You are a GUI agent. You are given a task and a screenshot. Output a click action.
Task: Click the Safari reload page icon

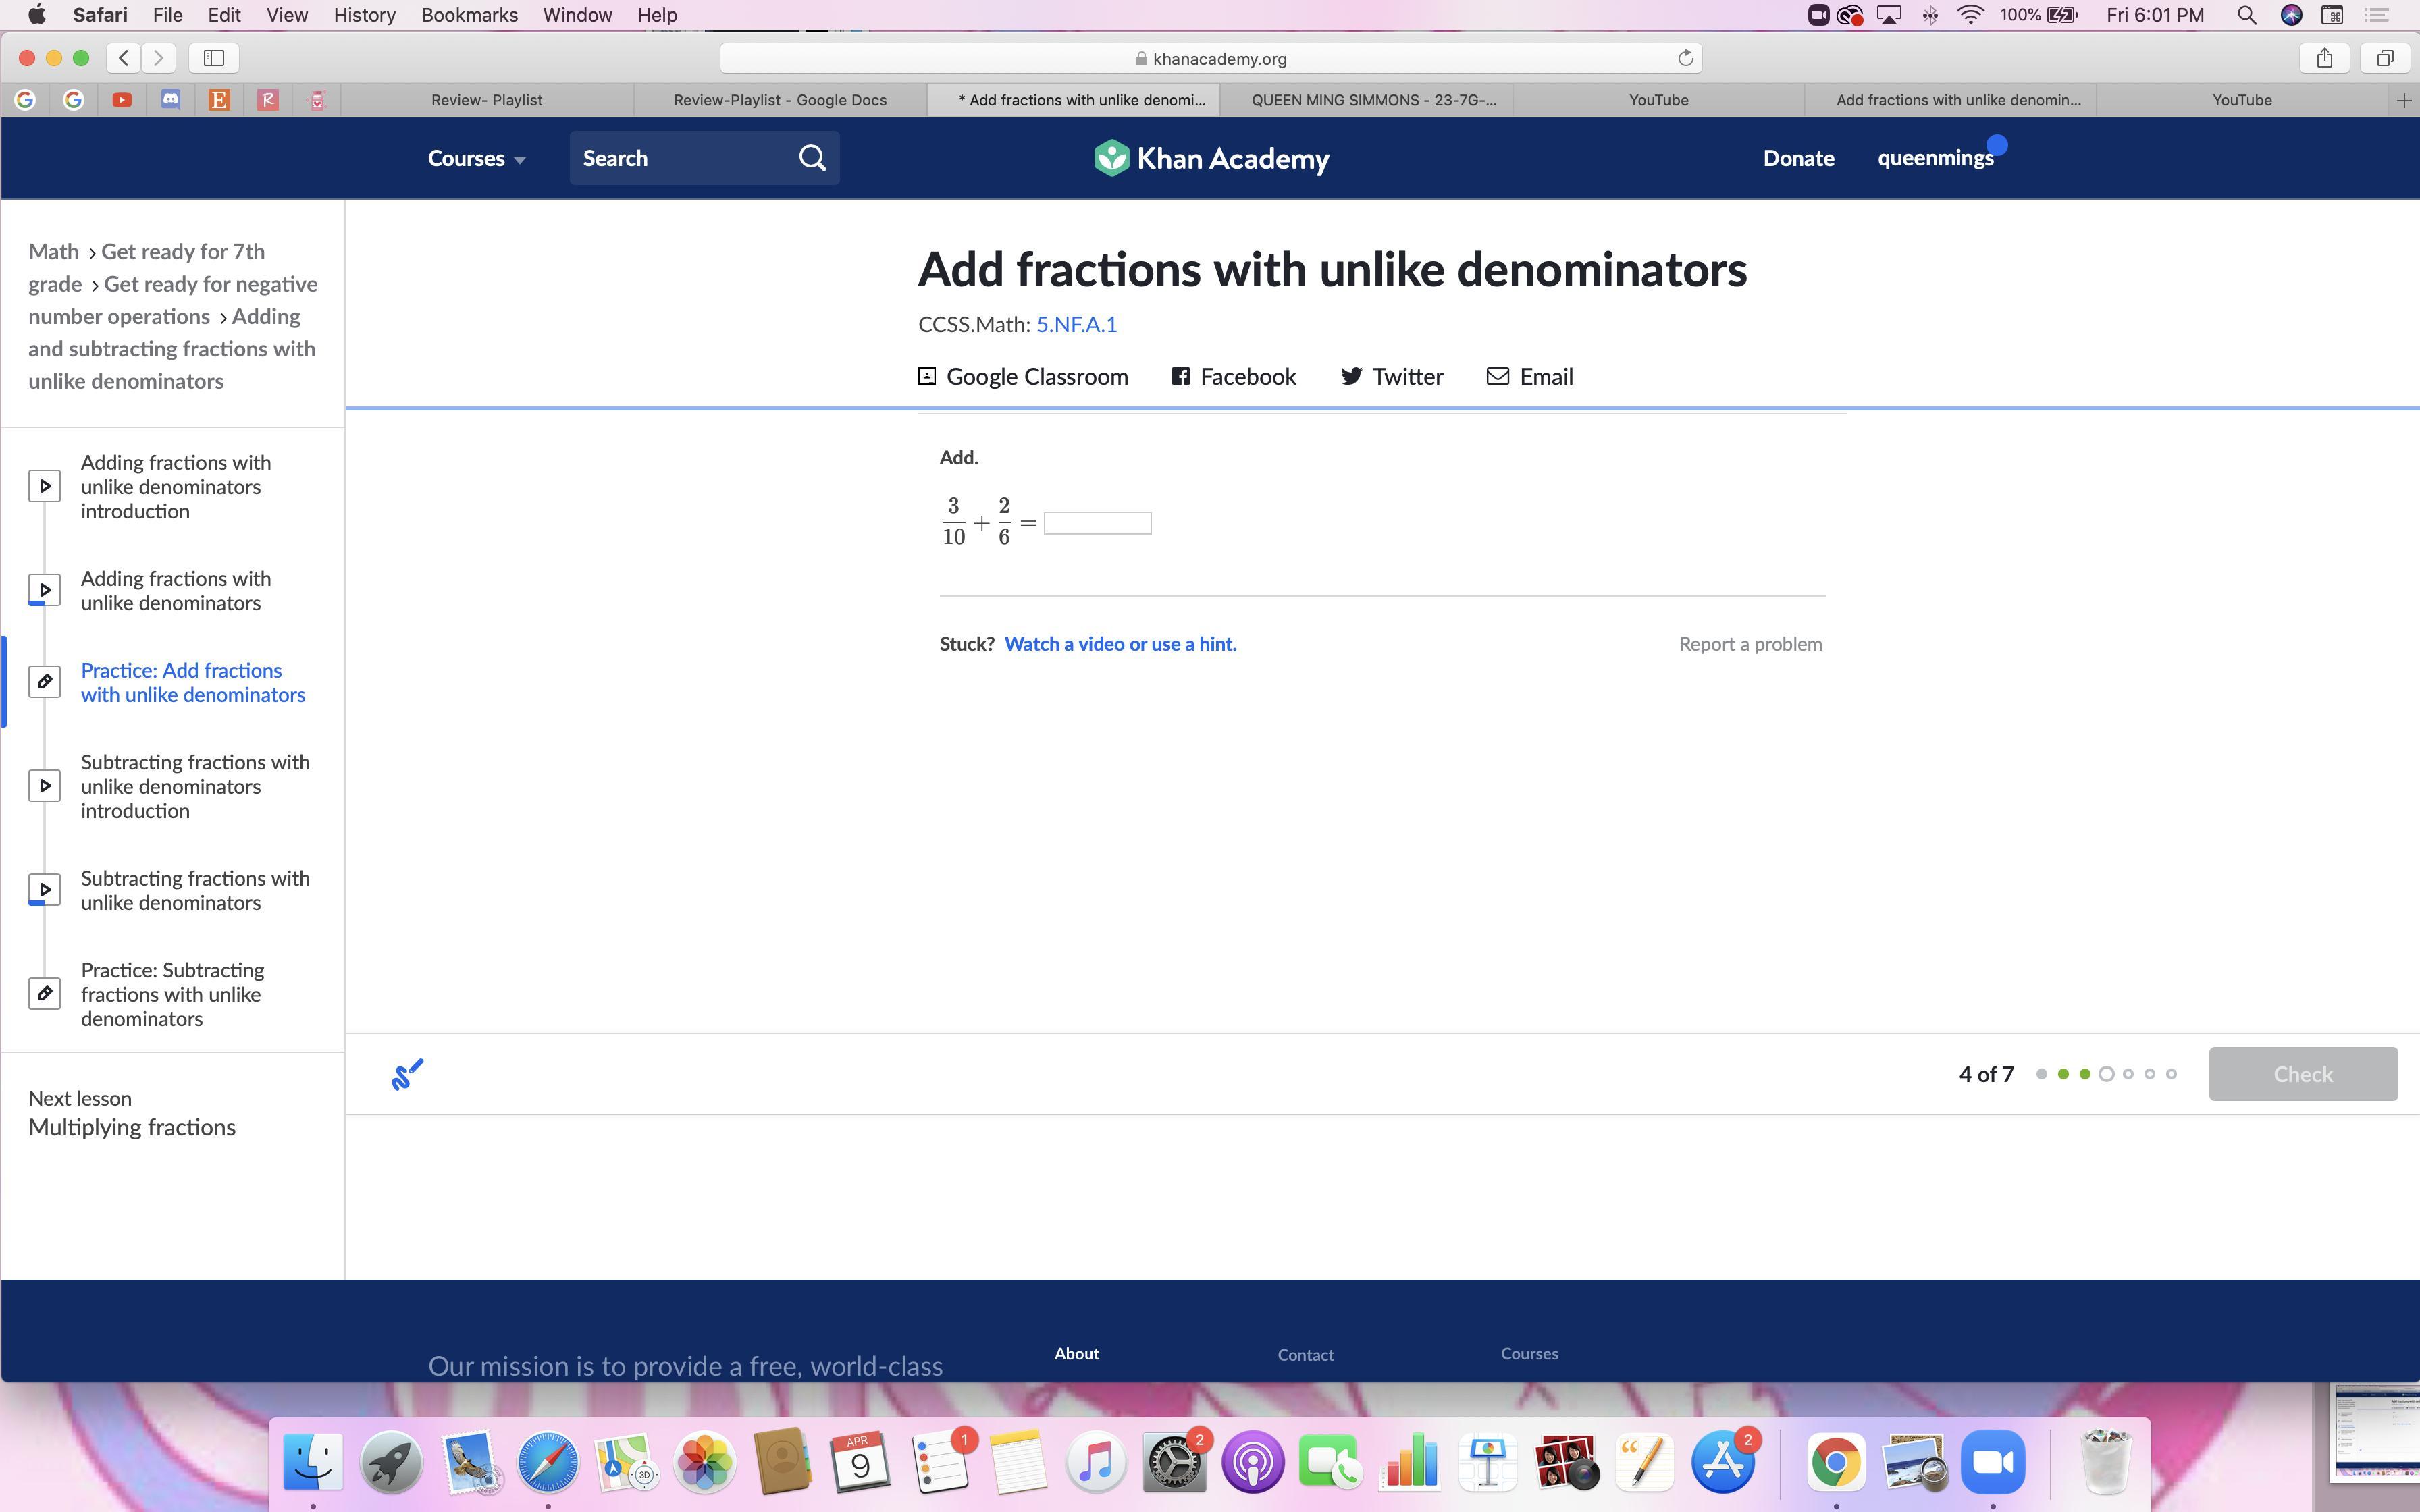1685,58
